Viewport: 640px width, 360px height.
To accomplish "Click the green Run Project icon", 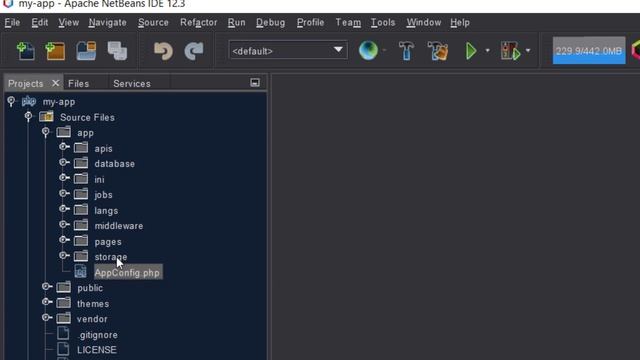I will (471, 51).
